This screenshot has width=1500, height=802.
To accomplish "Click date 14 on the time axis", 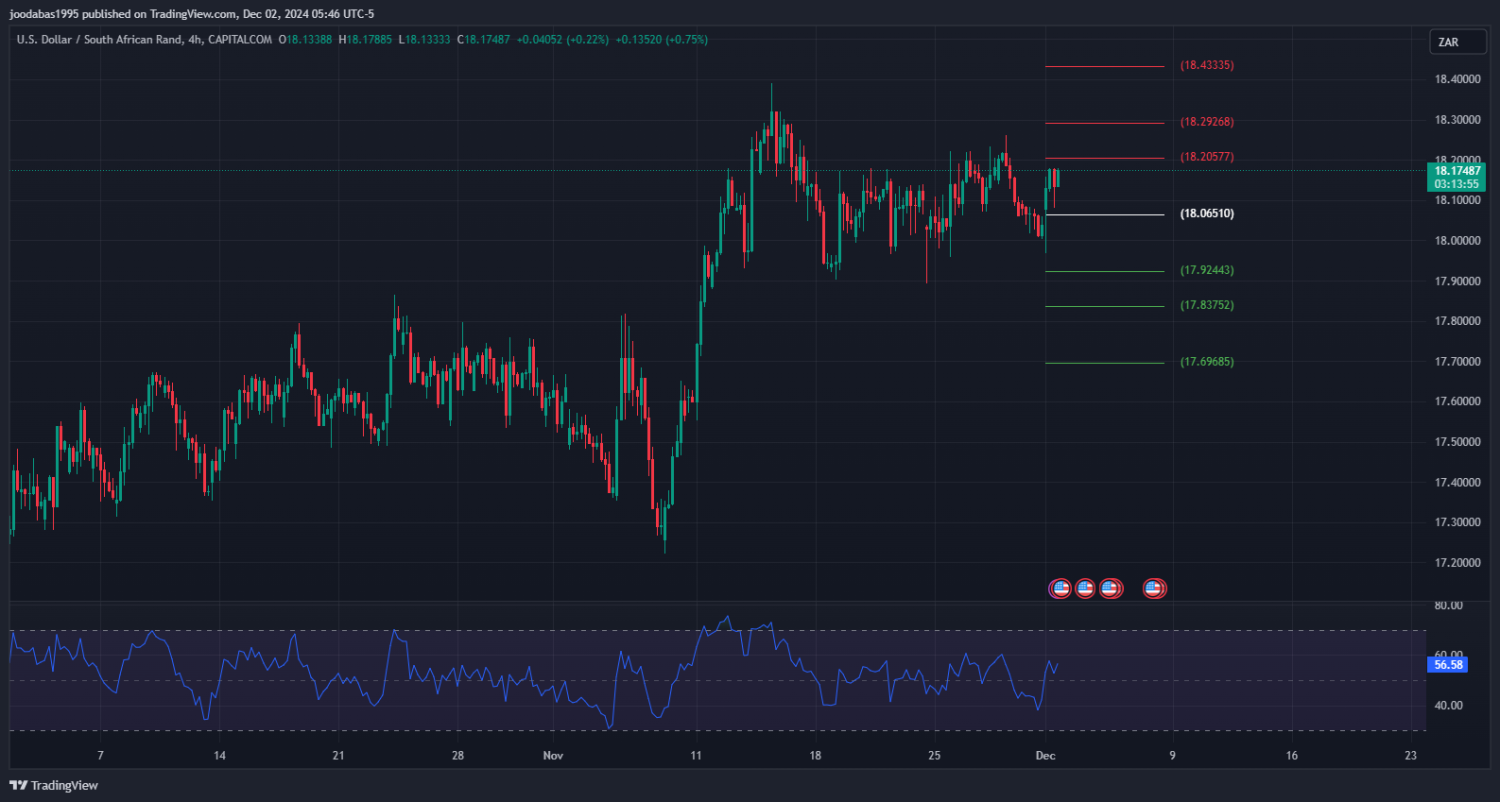I will (x=219, y=756).
